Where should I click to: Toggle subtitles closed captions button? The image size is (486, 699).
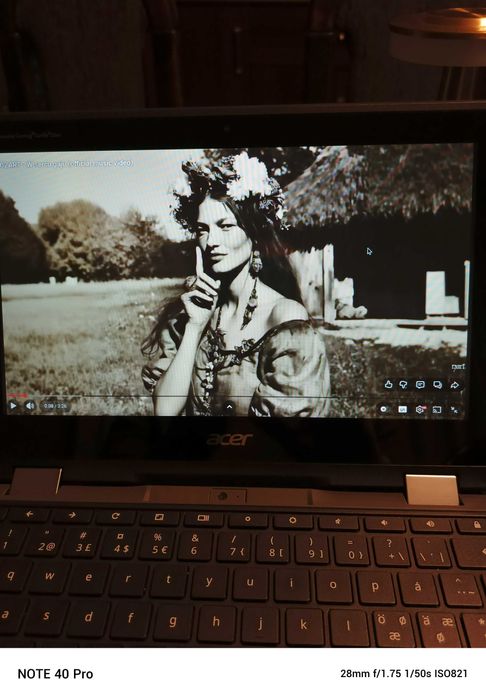point(402,409)
